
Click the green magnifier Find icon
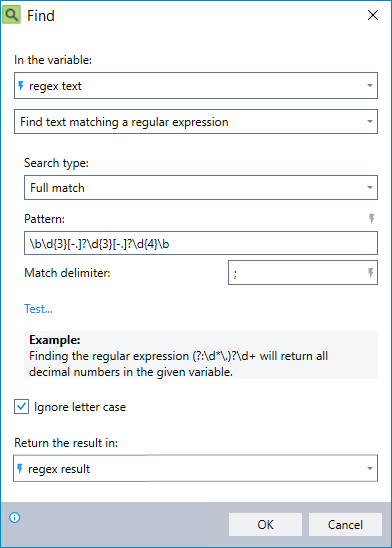(x=12, y=15)
